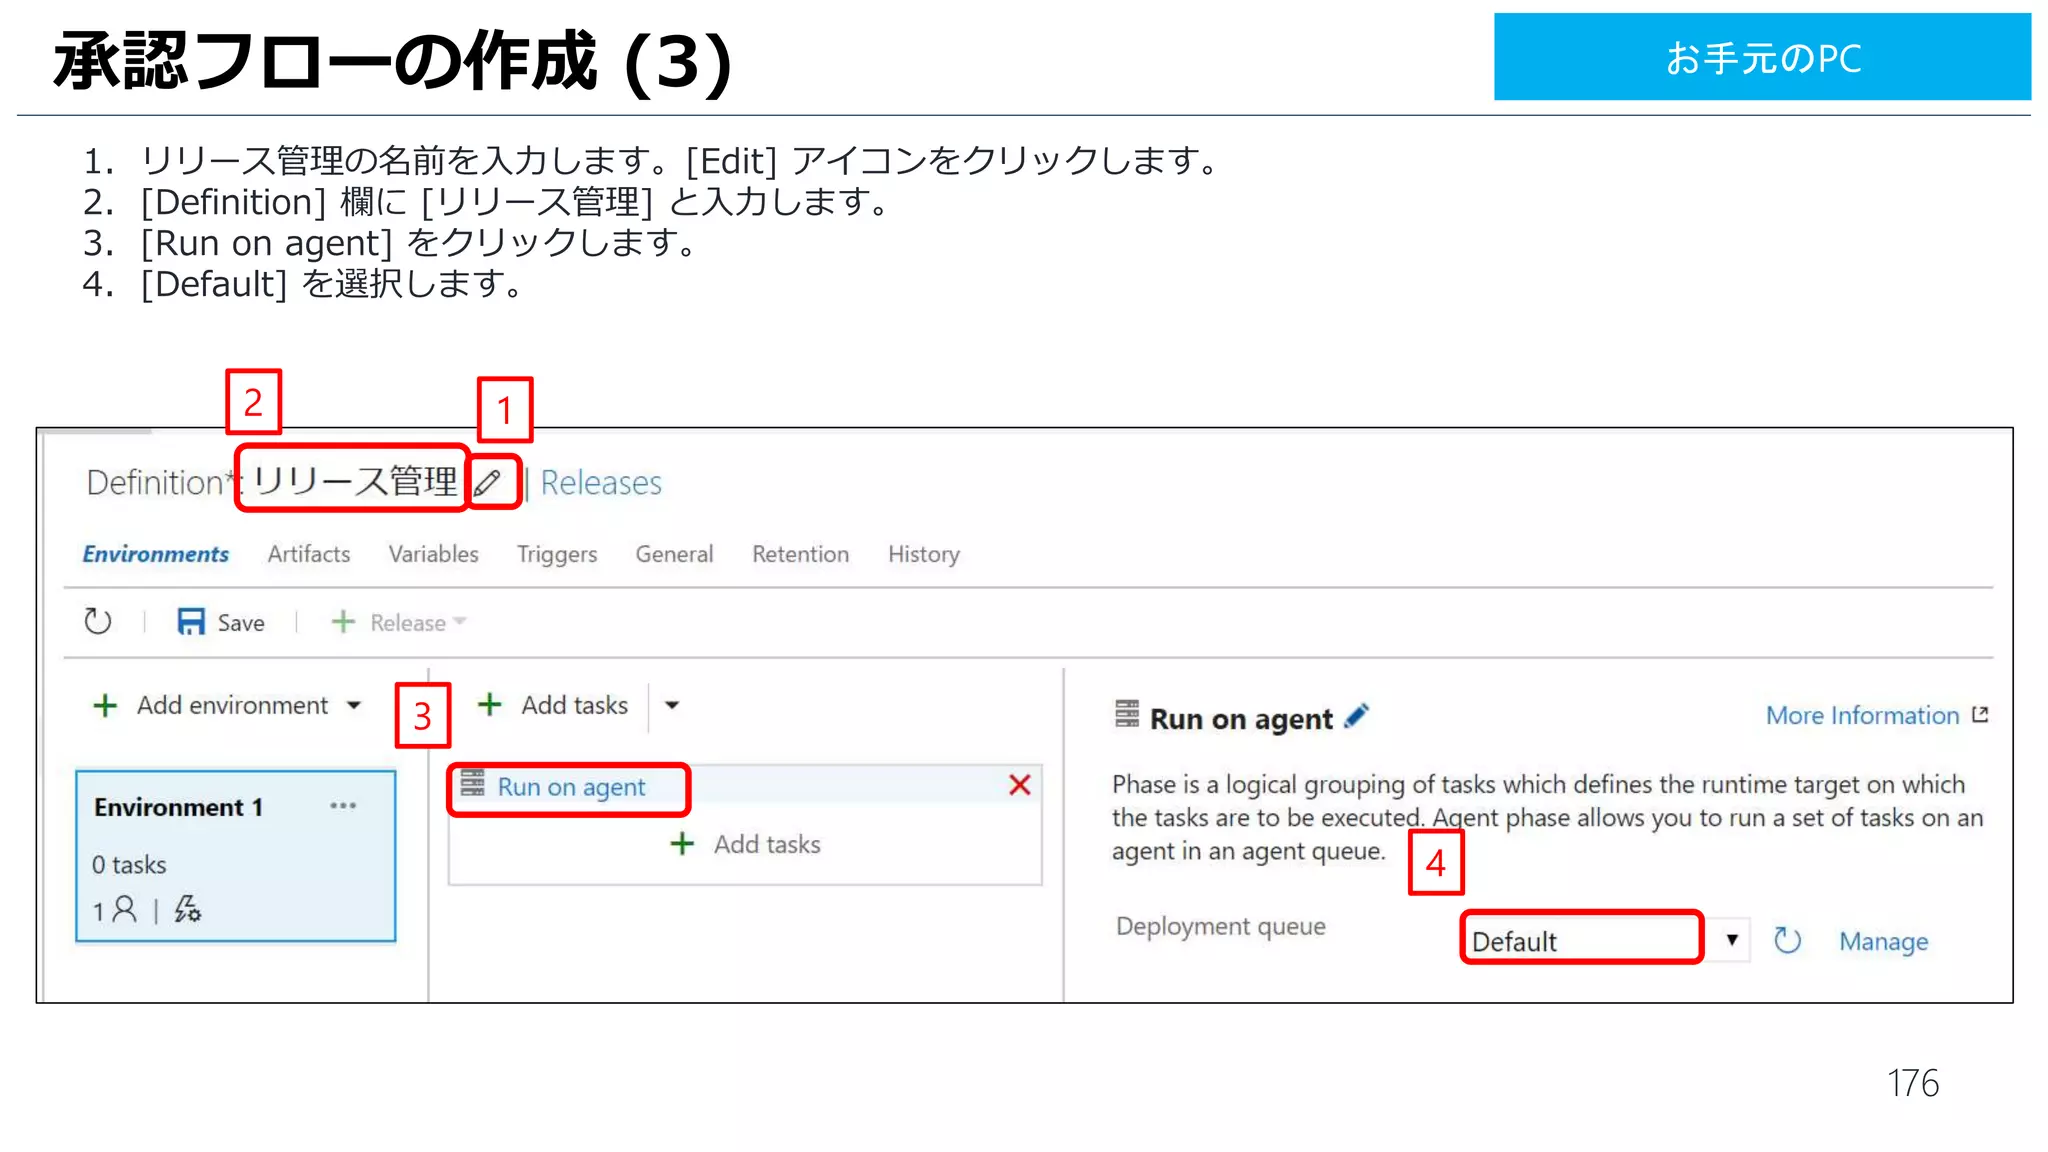Open the Environment 1 ellipsis menu
The height and width of the screenshot is (1152, 2048).
(343, 806)
